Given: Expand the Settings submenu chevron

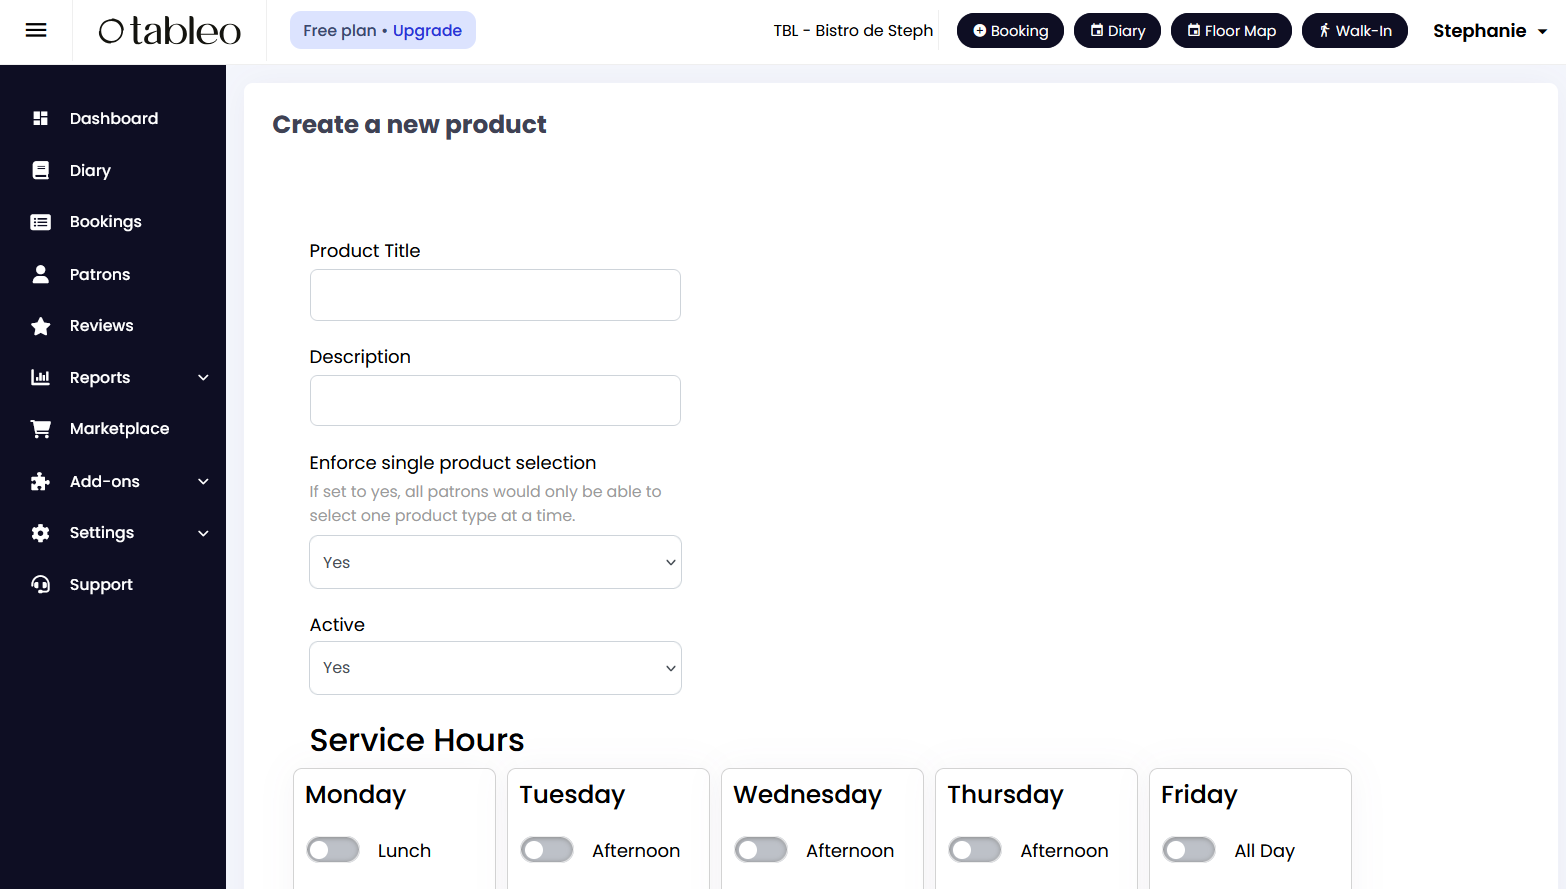Looking at the screenshot, I should [203, 533].
